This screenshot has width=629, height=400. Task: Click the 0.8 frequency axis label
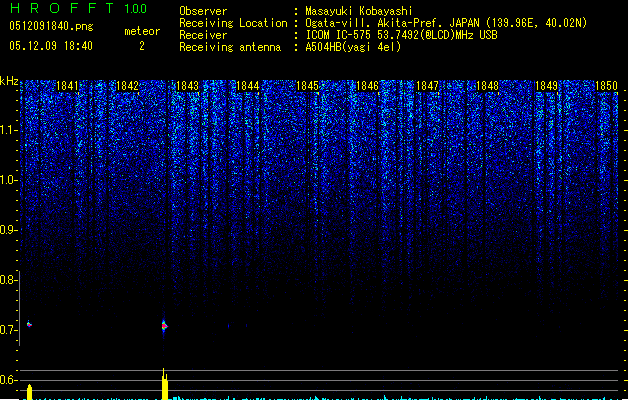[x=8, y=280]
